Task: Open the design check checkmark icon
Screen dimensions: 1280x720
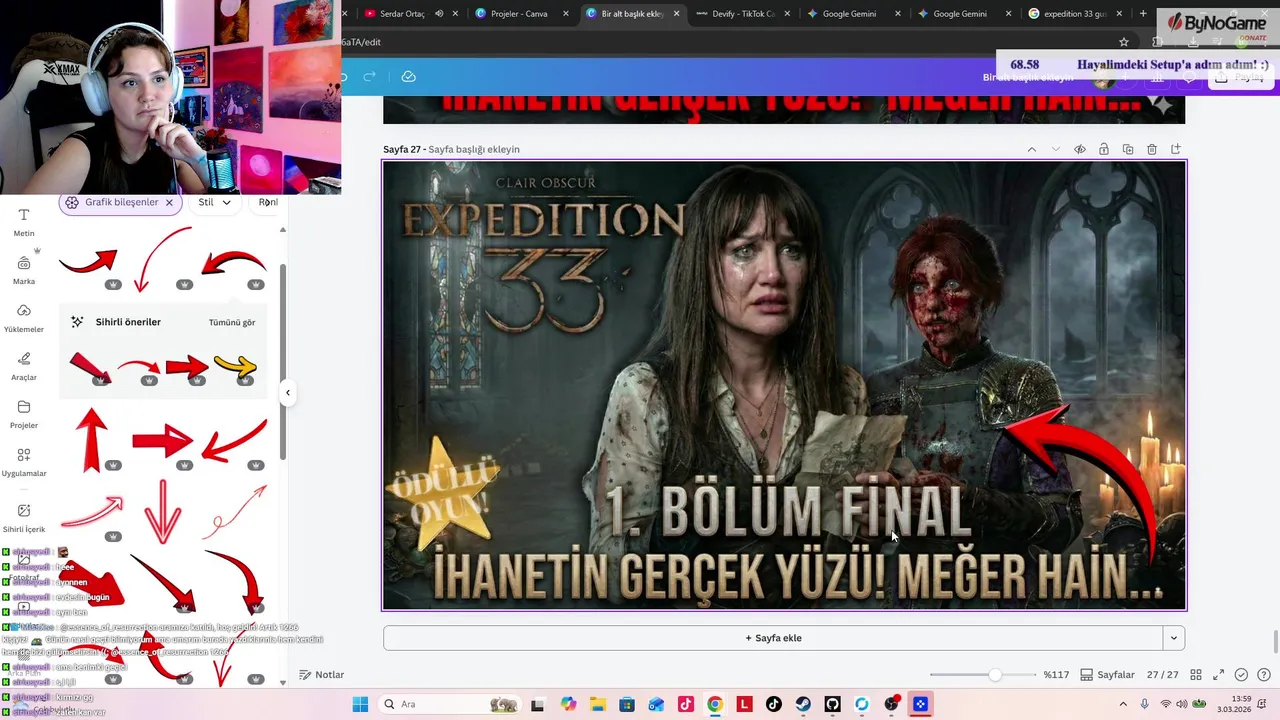Action: point(1241,675)
